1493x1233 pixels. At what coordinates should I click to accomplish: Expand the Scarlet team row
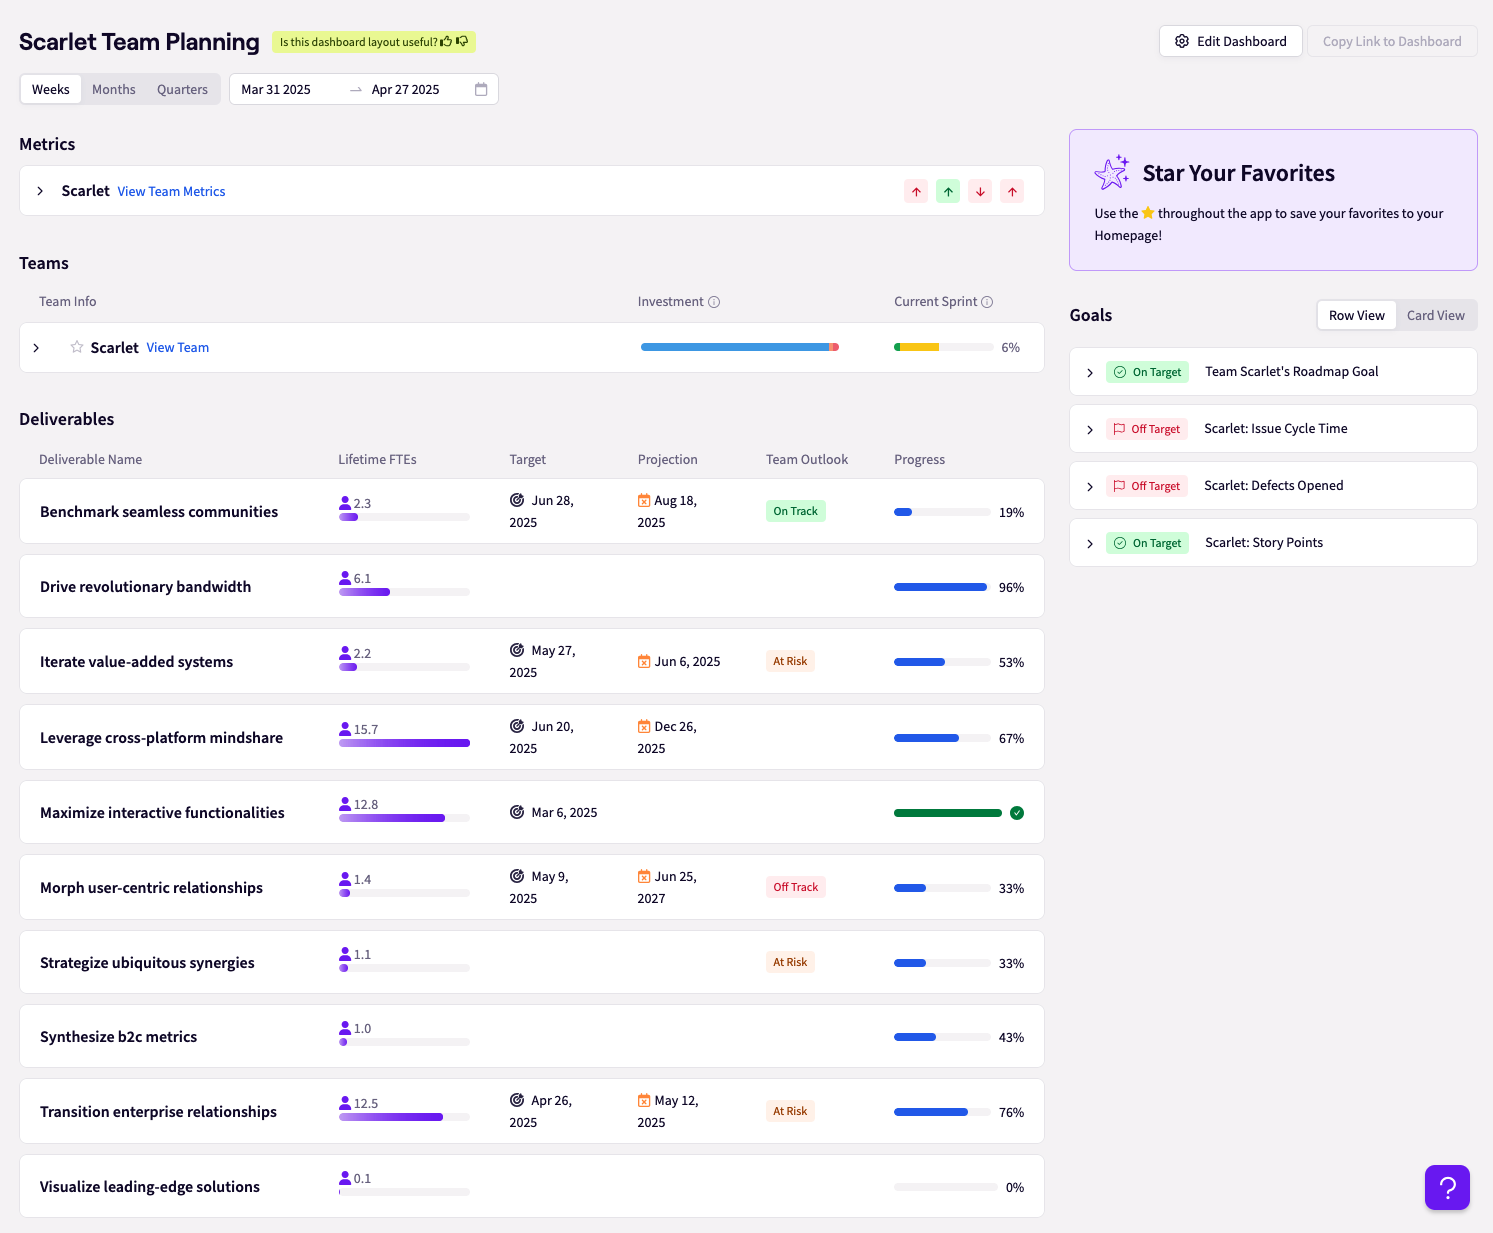(37, 348)
